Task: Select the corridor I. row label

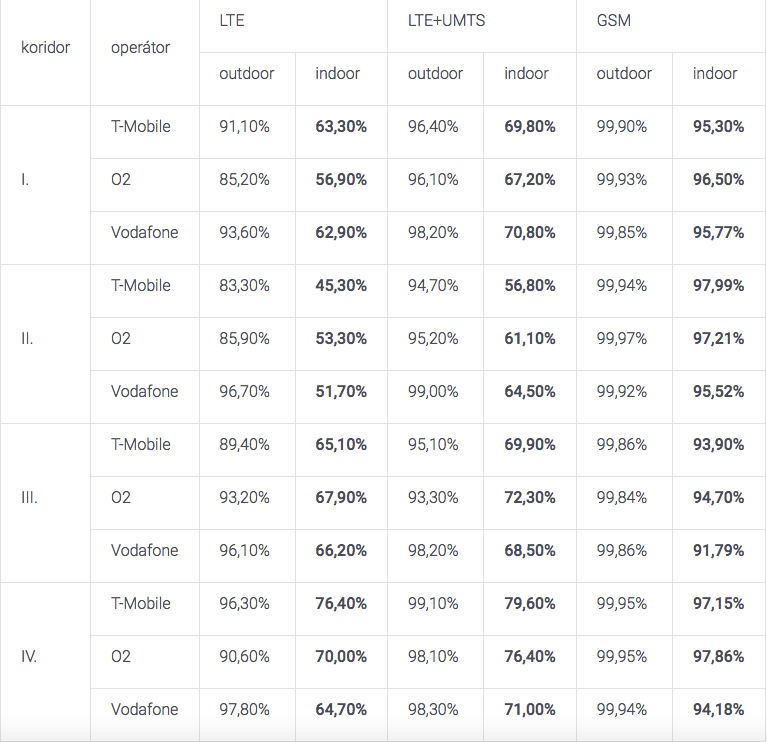Action: (25, 180)
